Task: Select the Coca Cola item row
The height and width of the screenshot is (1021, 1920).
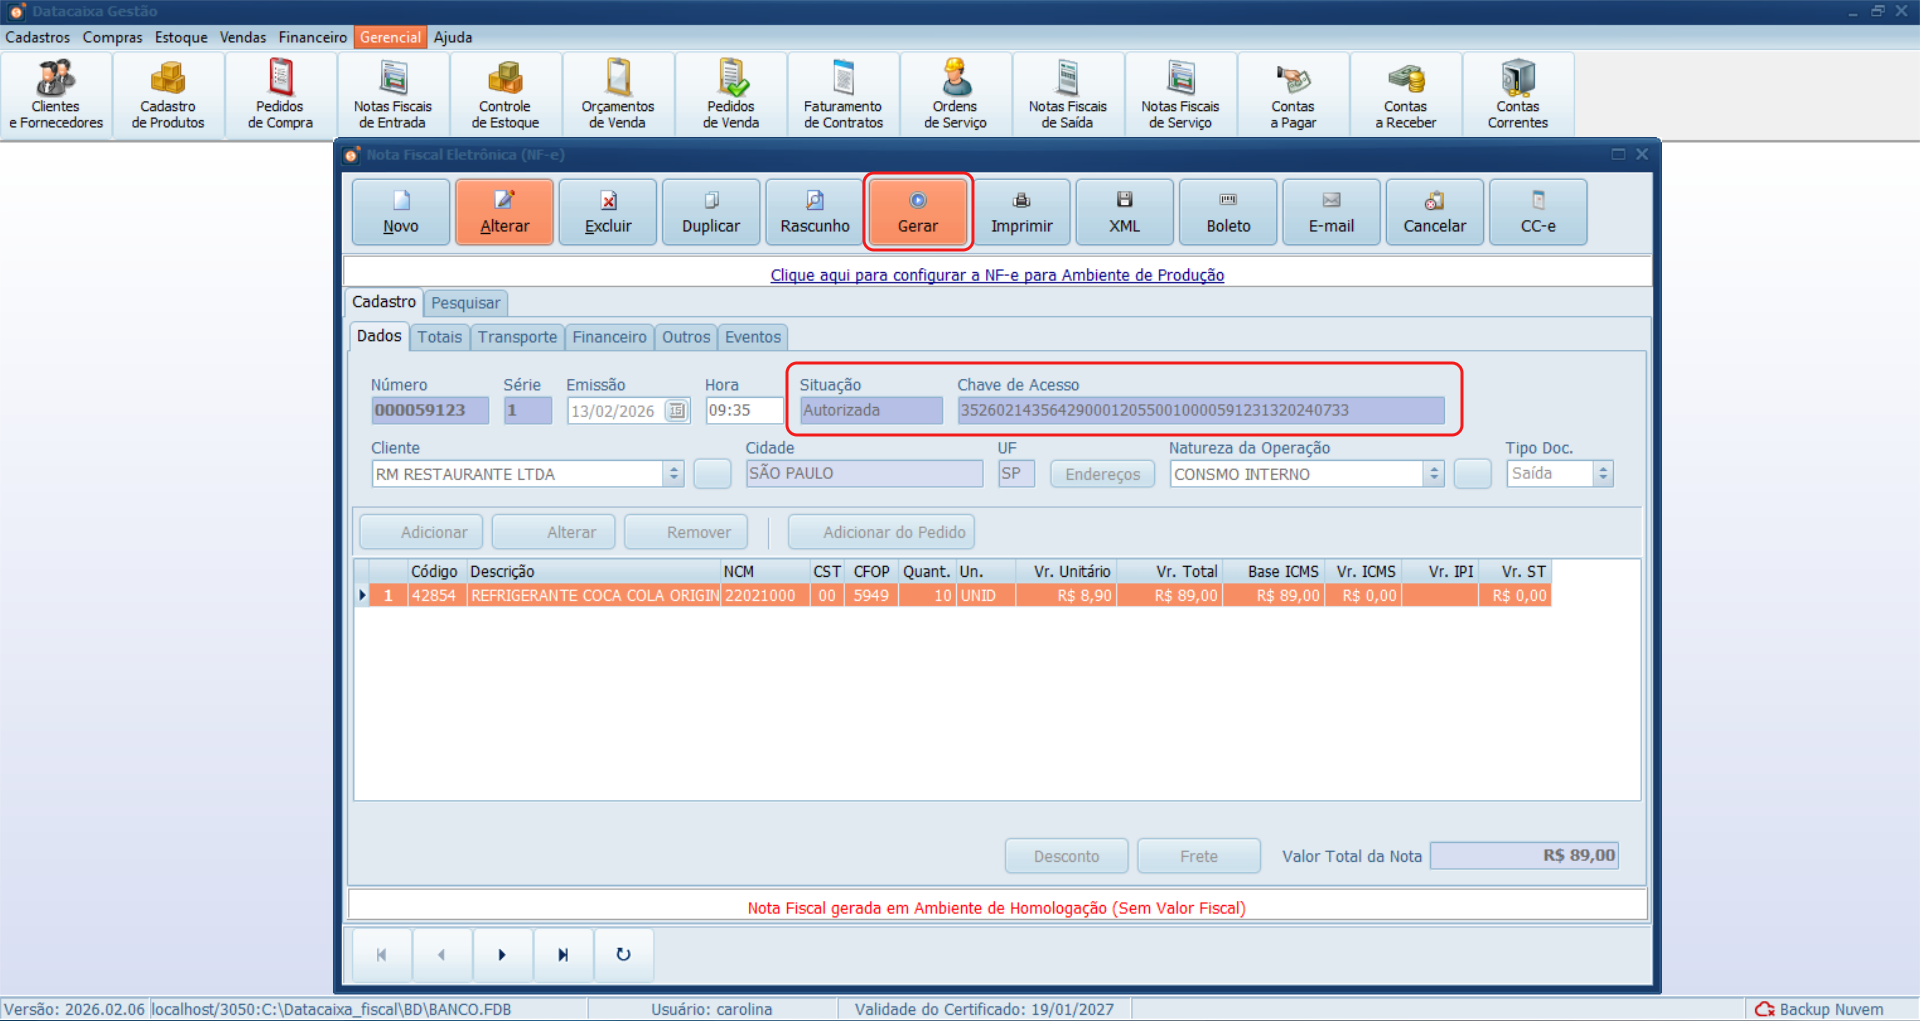Action: coord(594,596)
